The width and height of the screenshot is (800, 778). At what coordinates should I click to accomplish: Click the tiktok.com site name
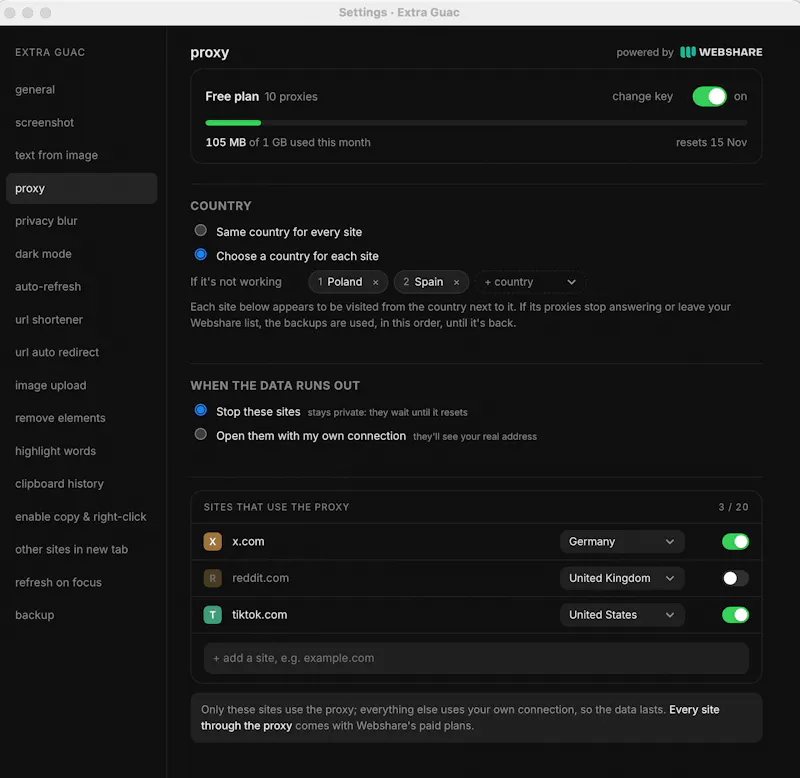tap(260, 615)
